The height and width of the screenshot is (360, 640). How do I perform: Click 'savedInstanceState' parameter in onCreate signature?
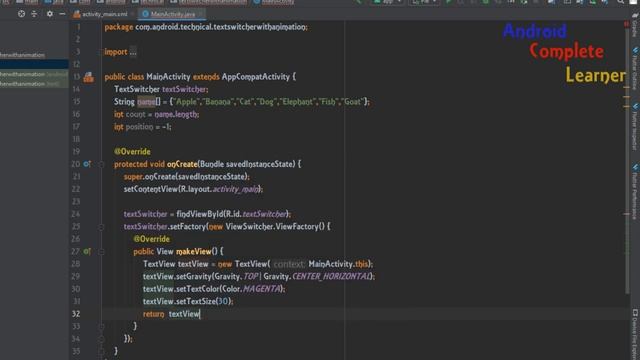(x=260, y=164)
